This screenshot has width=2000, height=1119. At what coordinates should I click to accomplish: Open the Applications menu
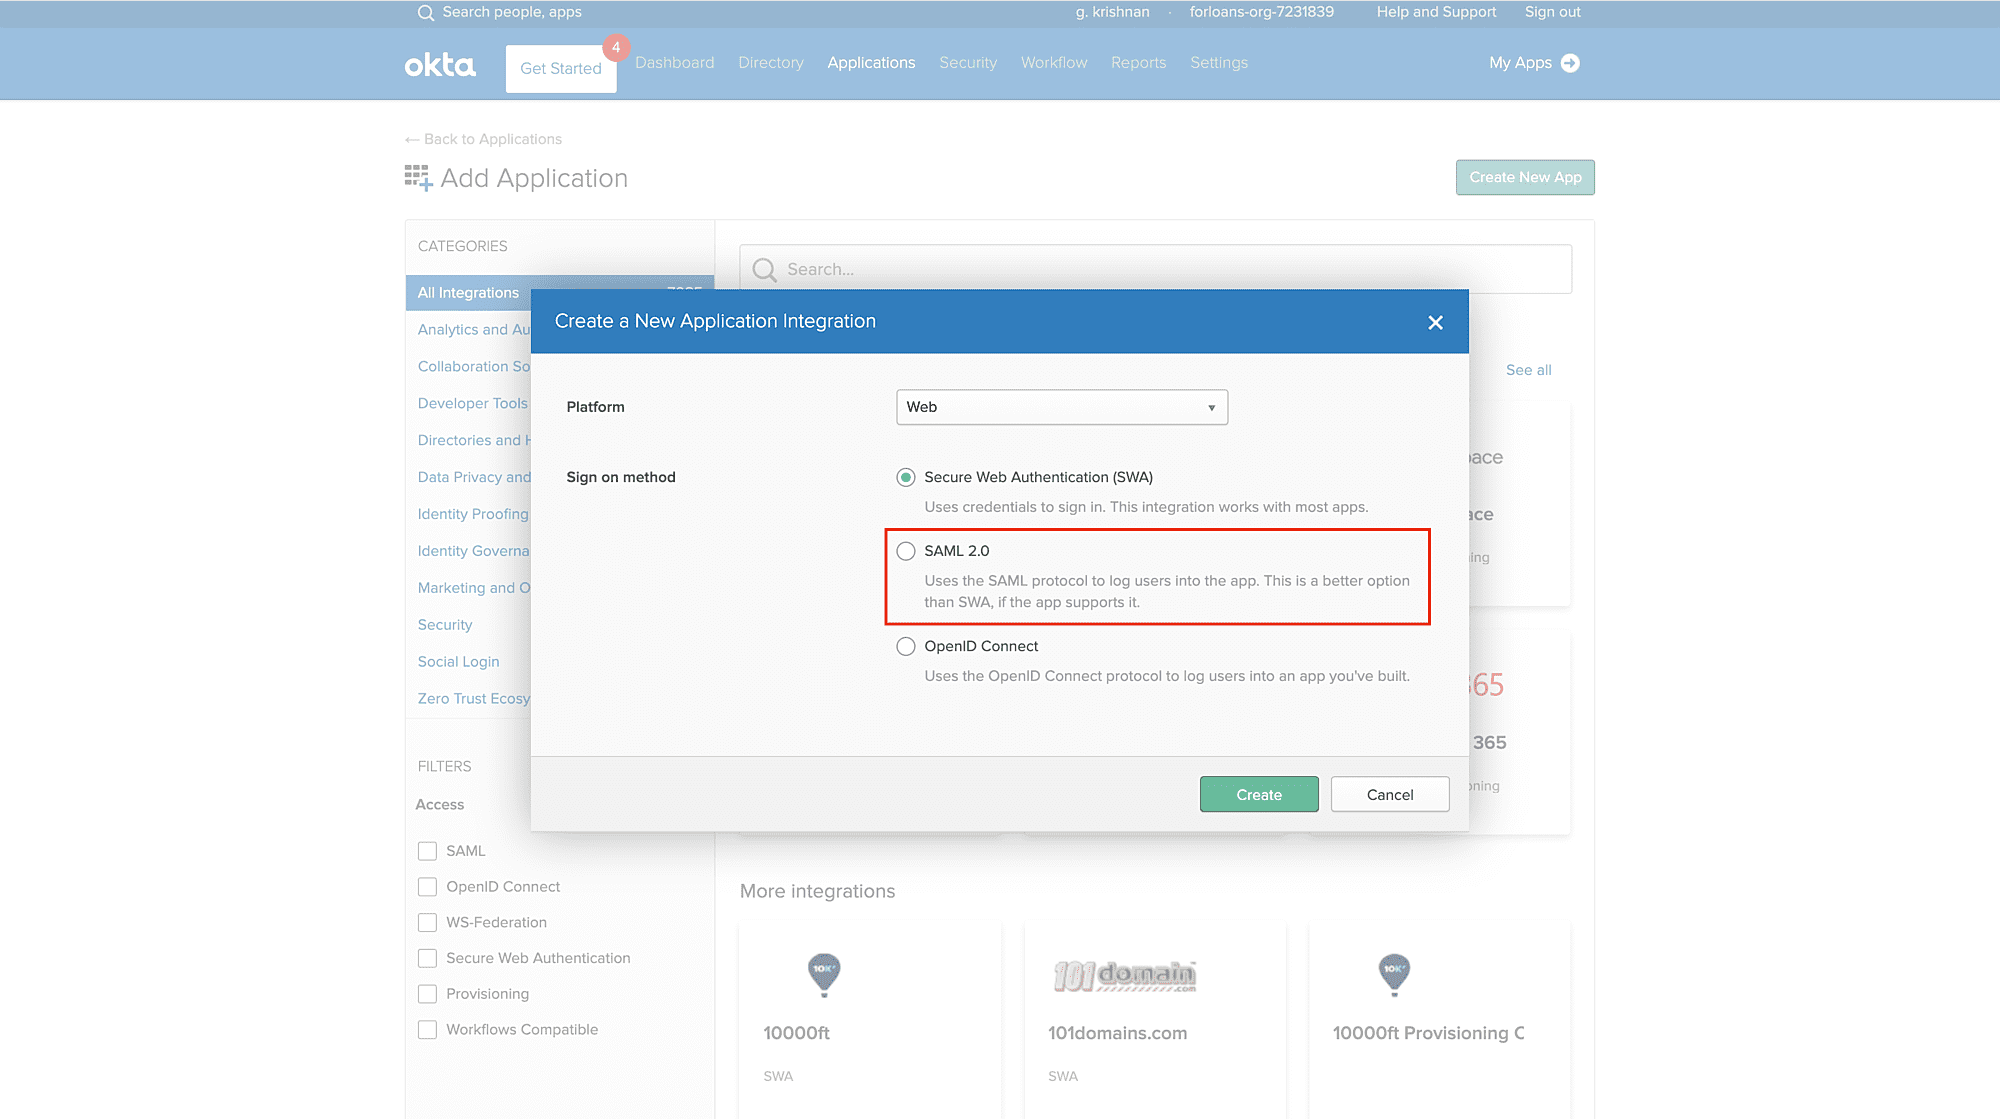(x=870, y=62)
